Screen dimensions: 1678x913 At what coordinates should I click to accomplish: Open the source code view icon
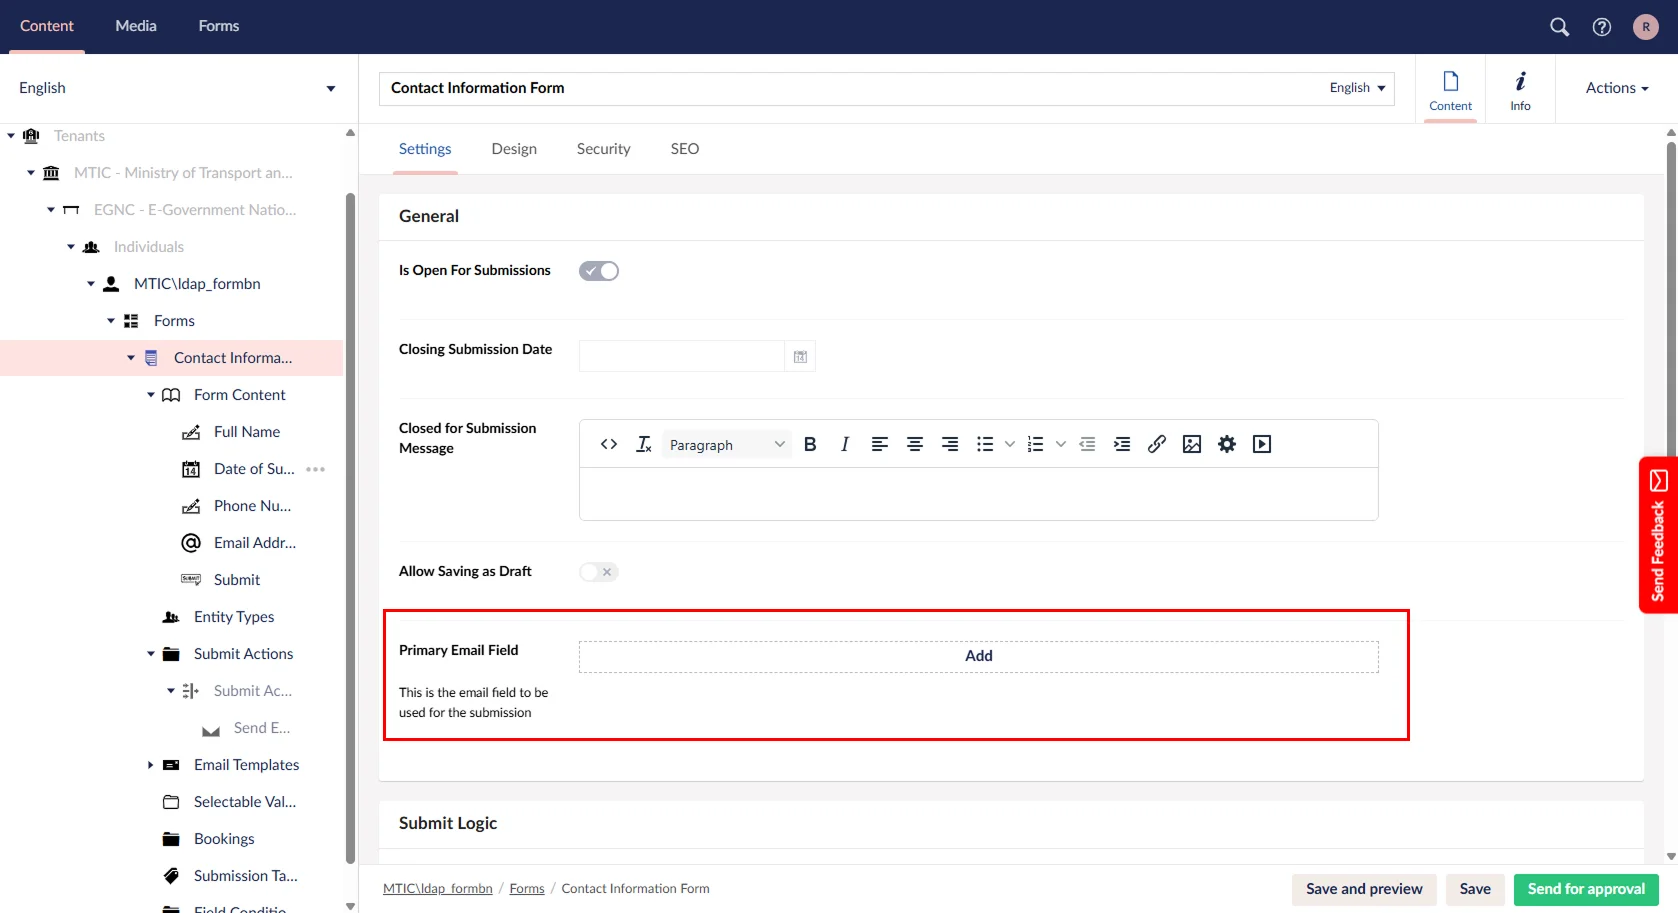[x=608, y=445]
